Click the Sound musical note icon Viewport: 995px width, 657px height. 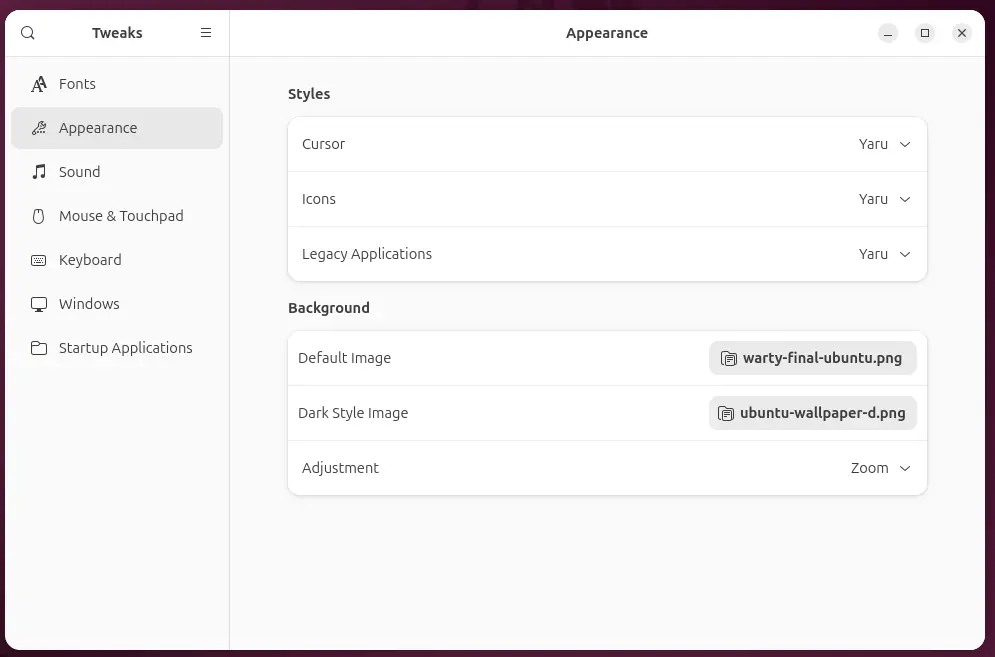[38, 172]
